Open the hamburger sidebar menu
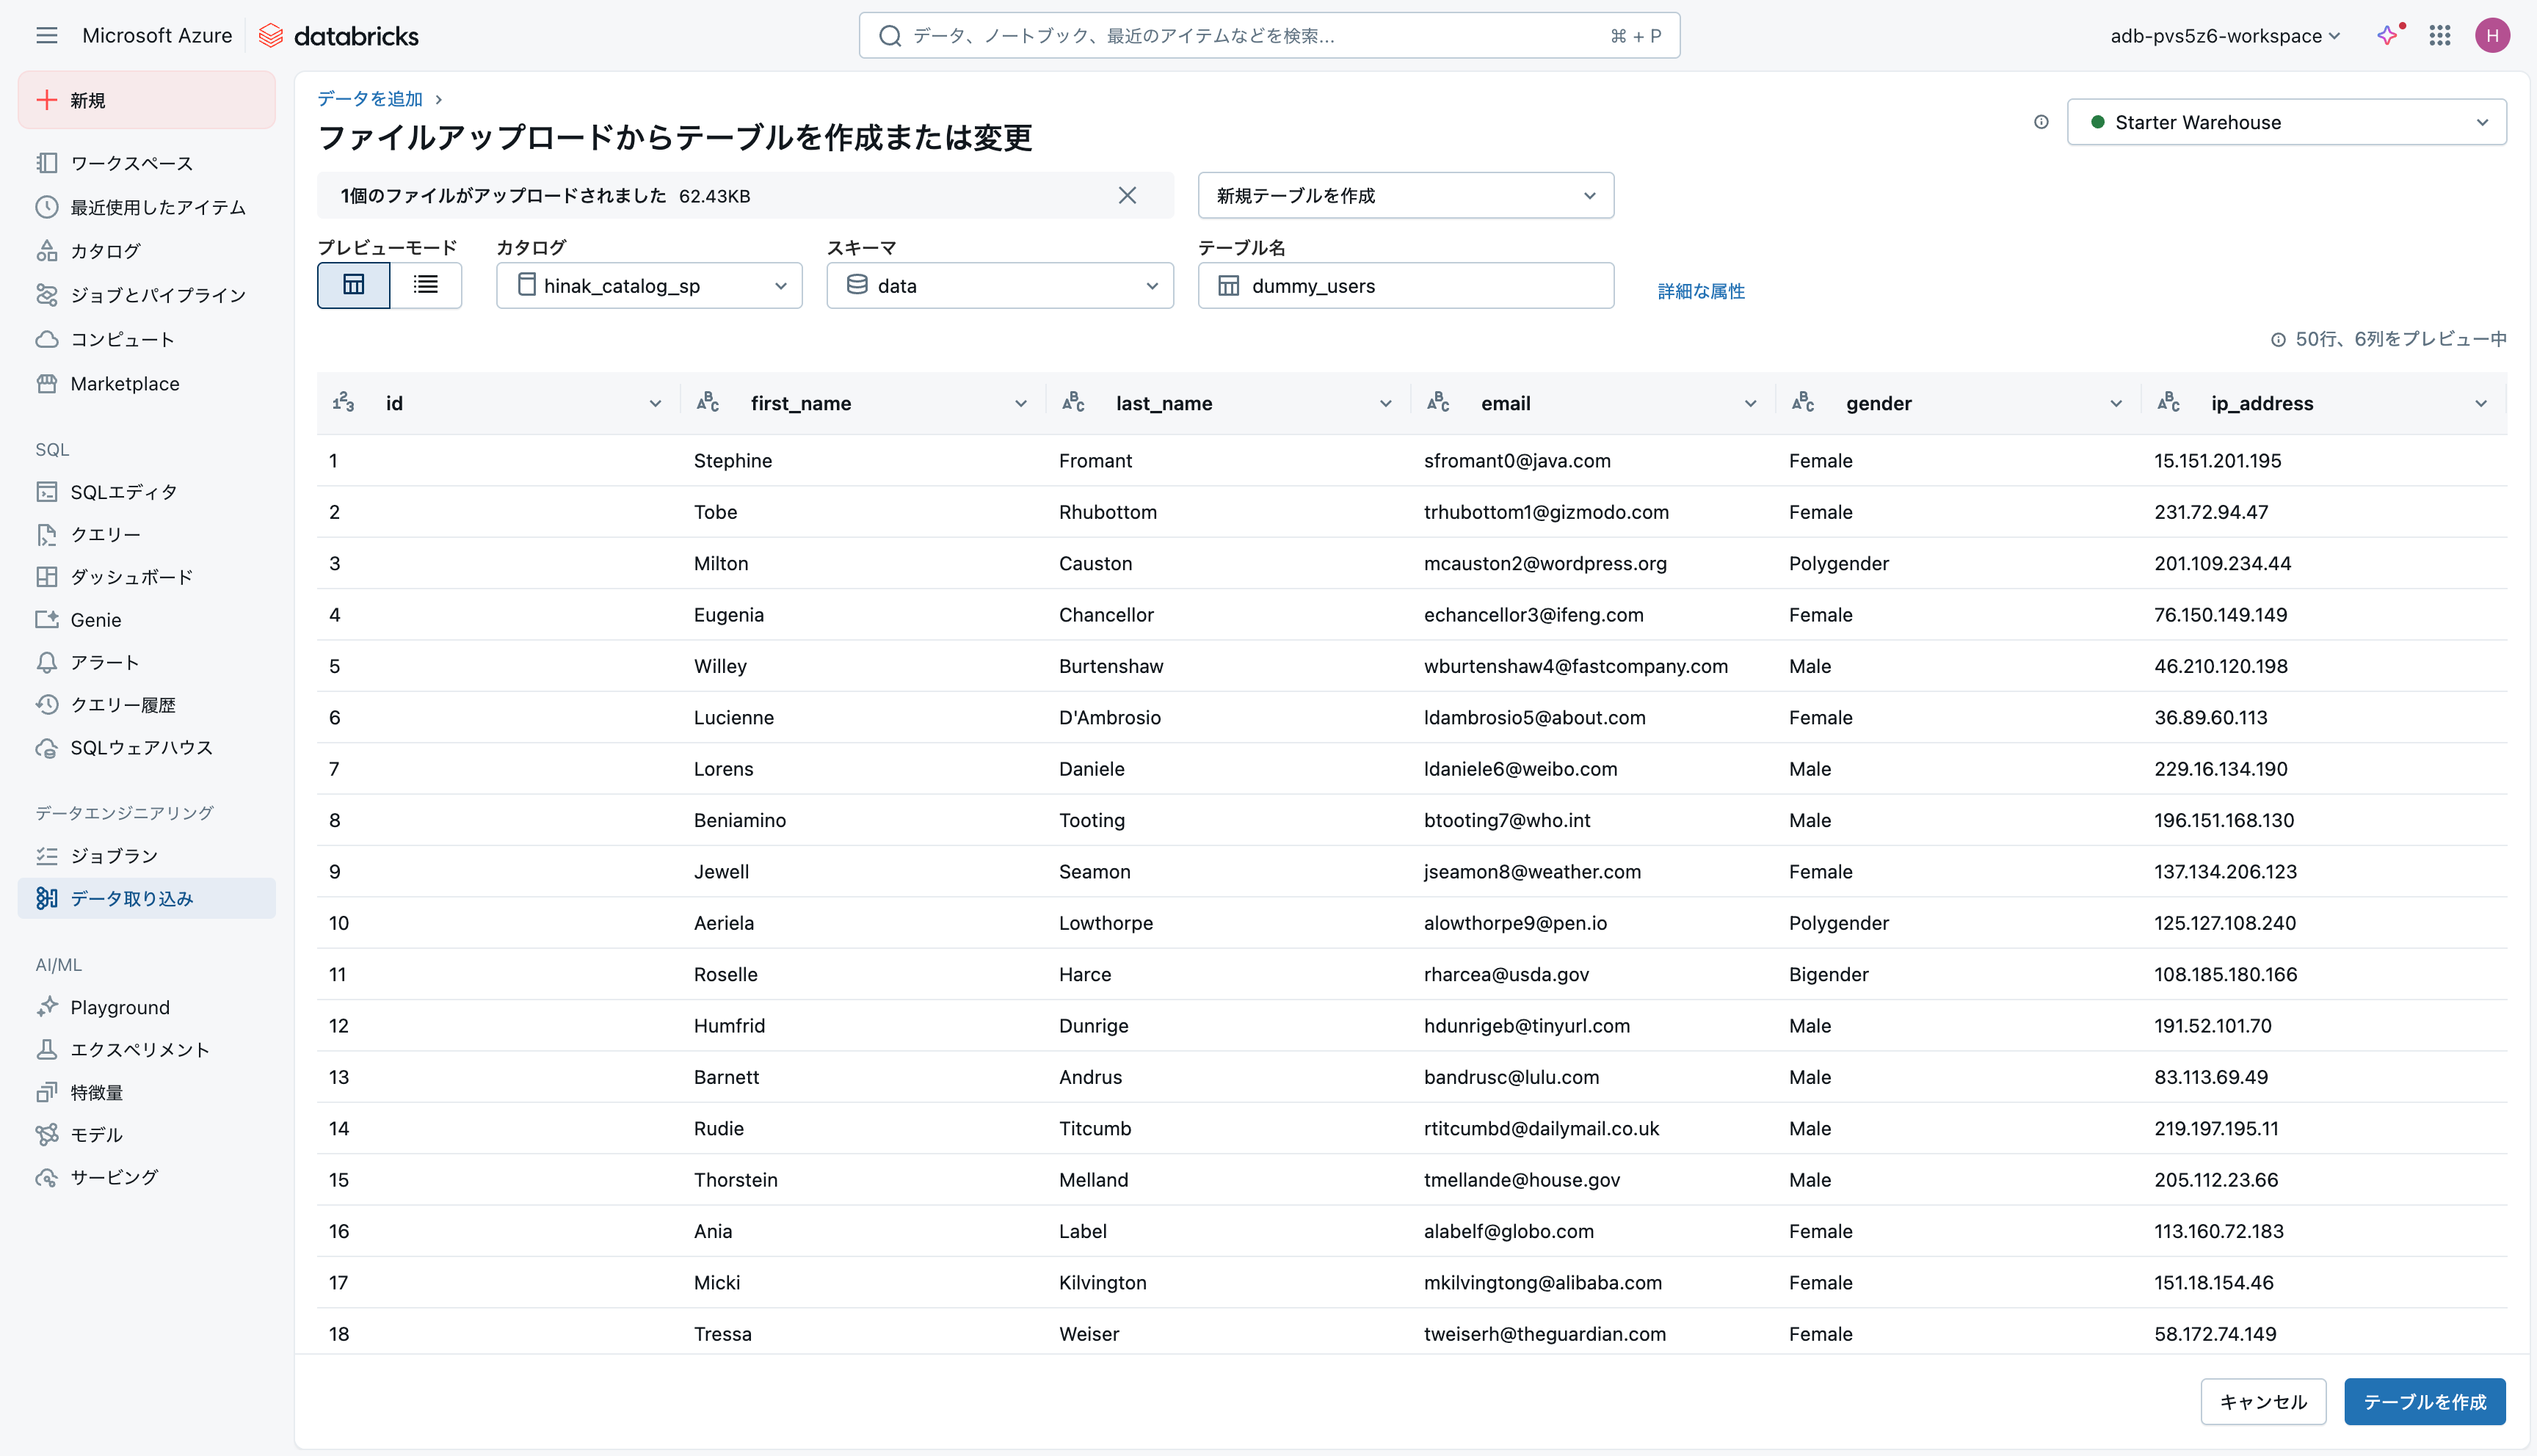Image resolution: width=2537 pixels, height=1456 pixels. point(46,36)
